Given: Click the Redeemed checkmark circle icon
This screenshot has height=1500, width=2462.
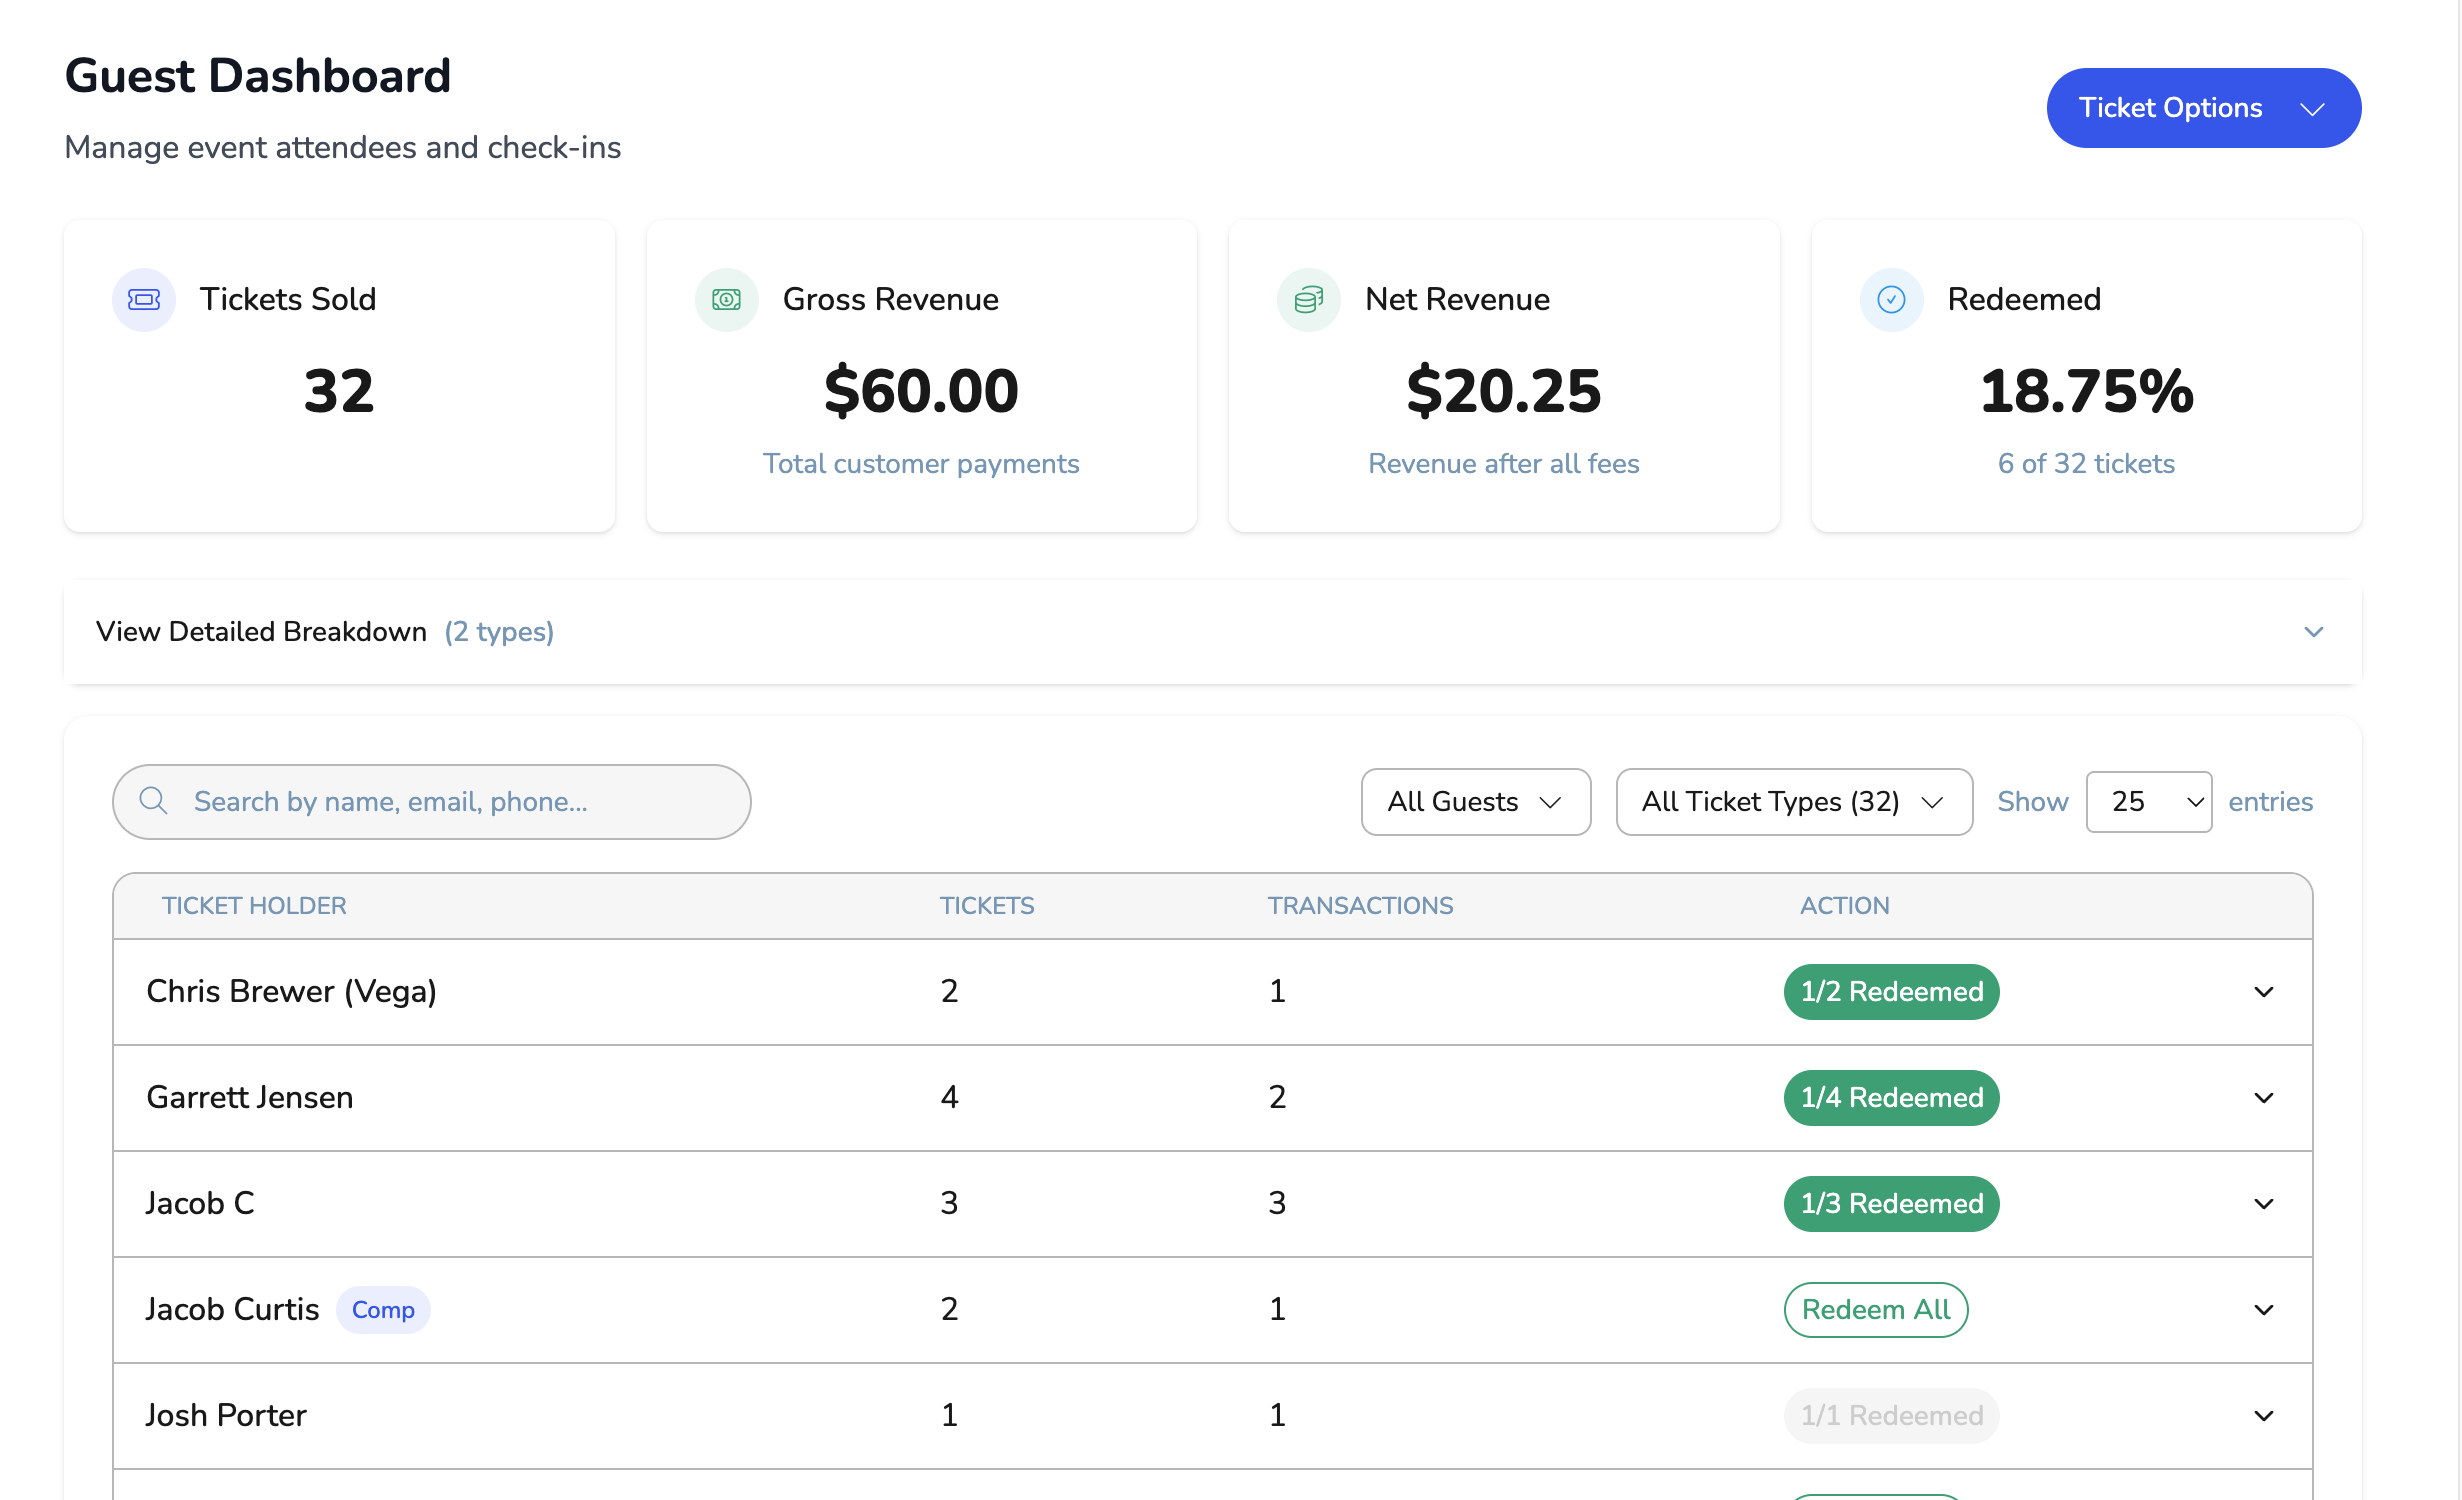Looking at the screenshot, I should click(1891, 299).
